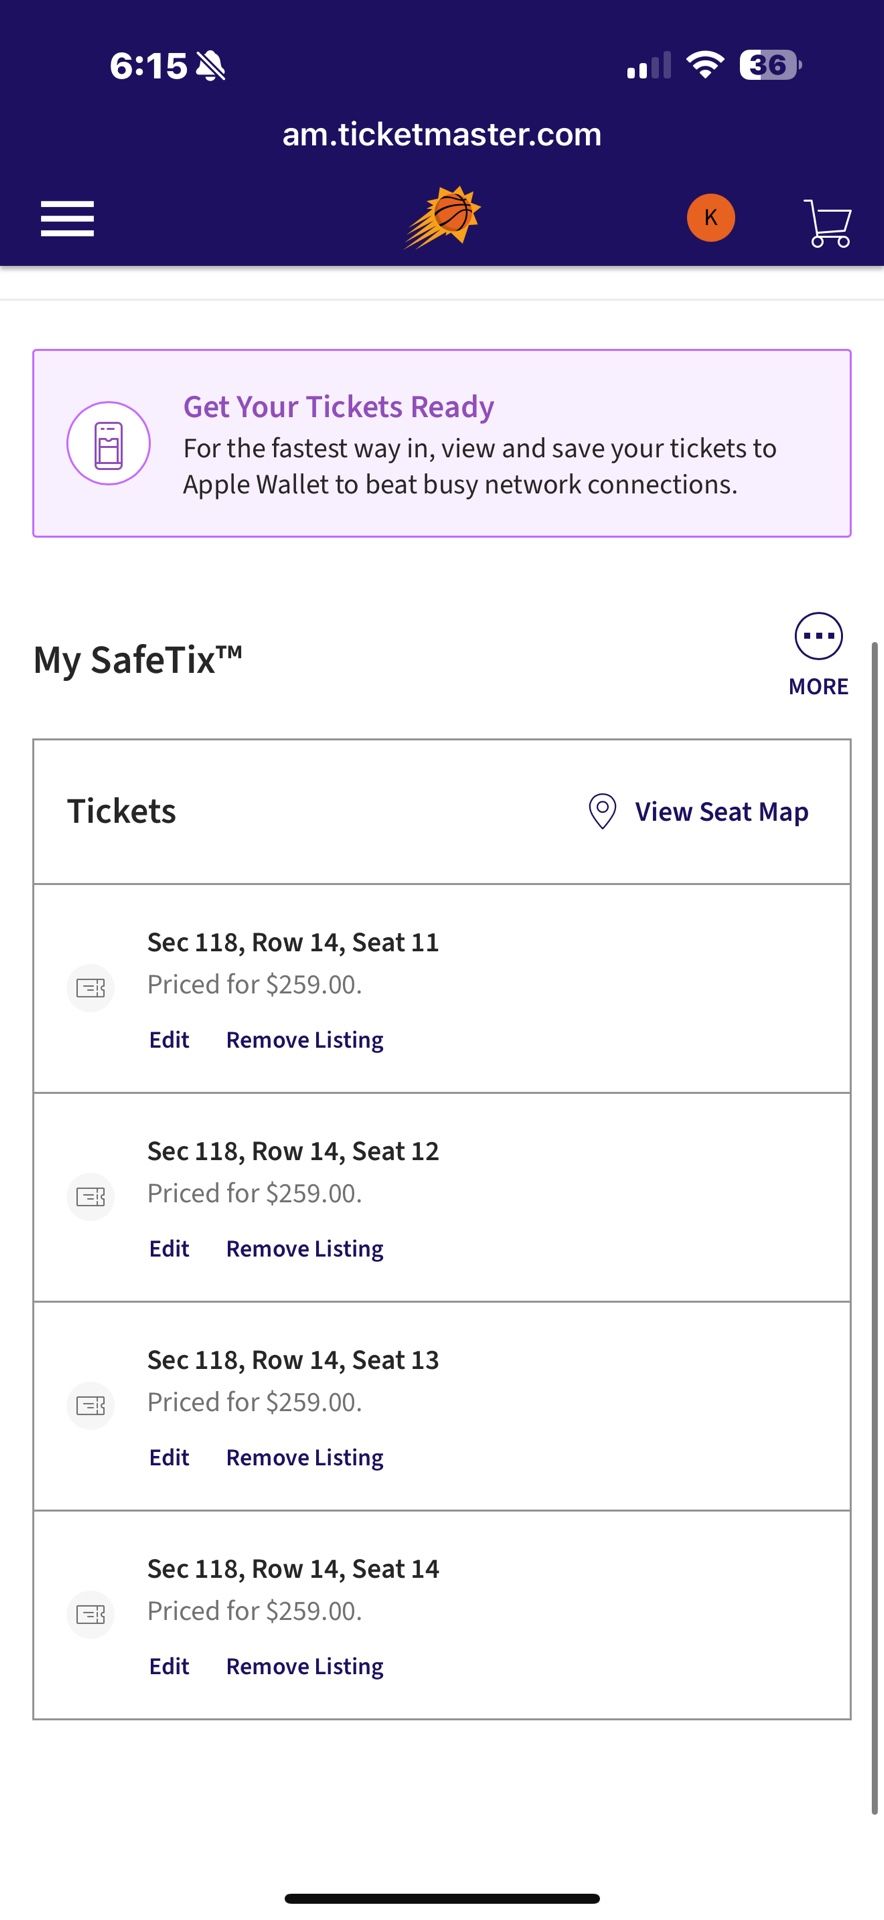Remove Listing for Seat 14
The height and width of the screenshot is (1920, 884).
pyautogui.click(x=304, y=1667)
